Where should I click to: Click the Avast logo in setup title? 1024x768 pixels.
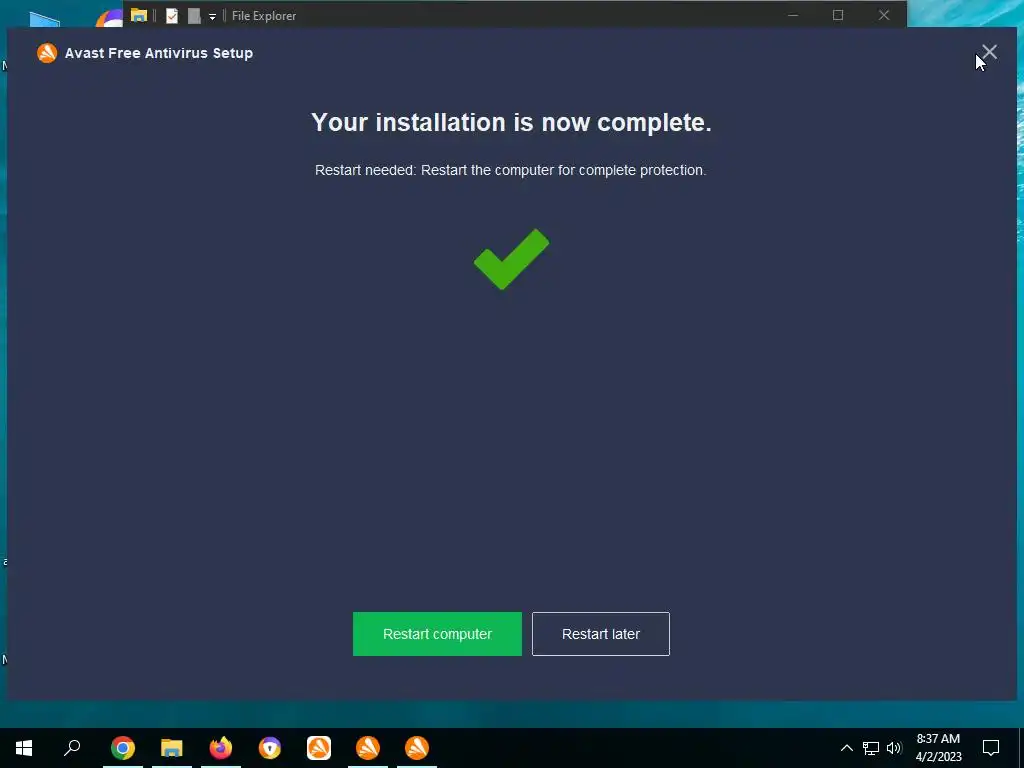(x=47, y=53)
